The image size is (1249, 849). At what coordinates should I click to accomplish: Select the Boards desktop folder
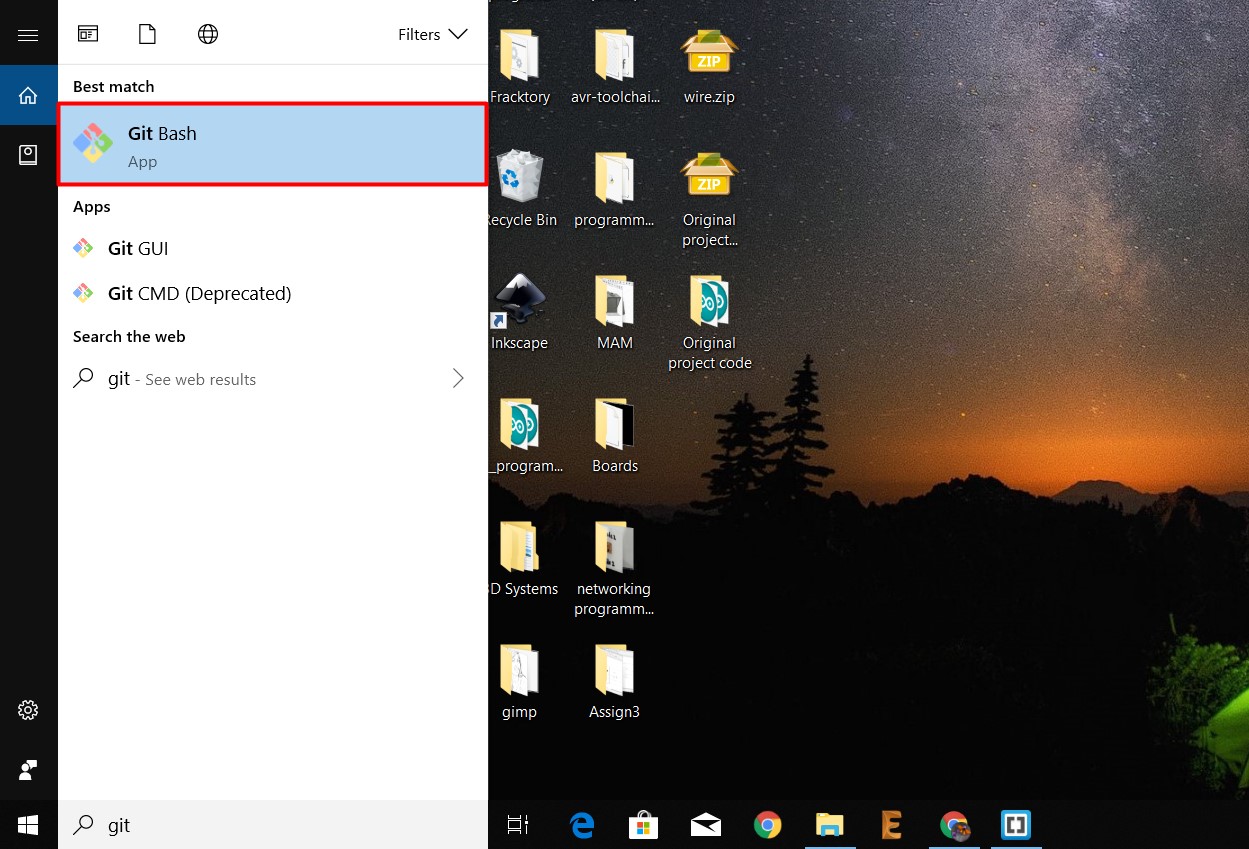[614, 435]
